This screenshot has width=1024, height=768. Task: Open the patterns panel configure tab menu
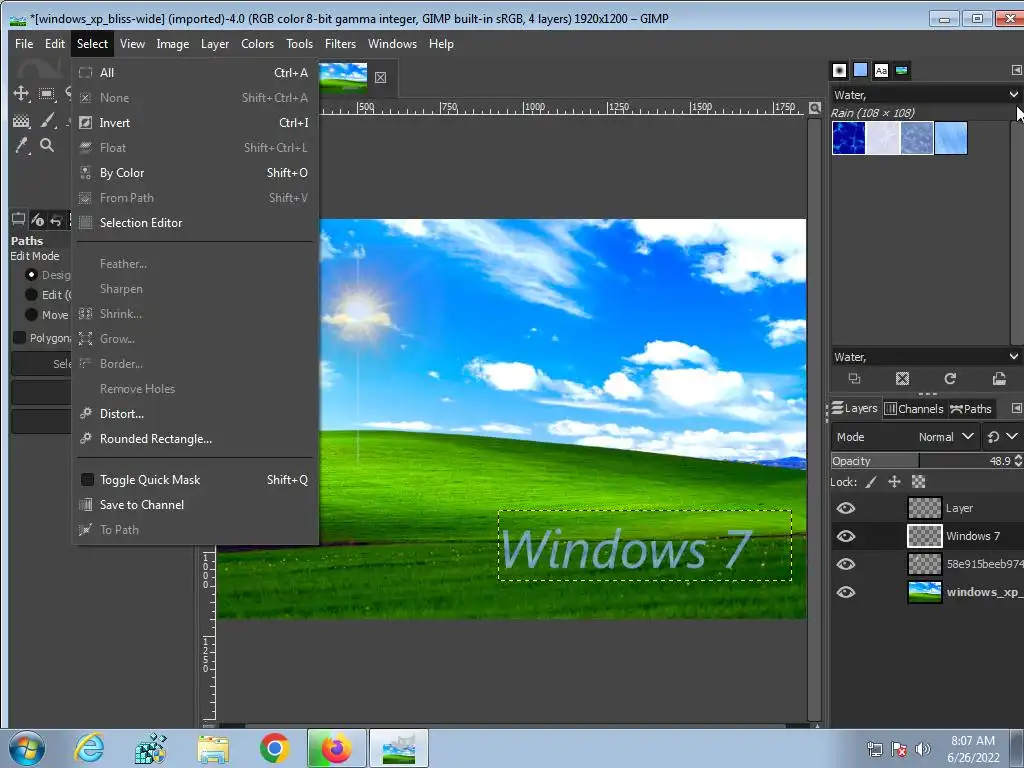click(x=1016, y=70)
